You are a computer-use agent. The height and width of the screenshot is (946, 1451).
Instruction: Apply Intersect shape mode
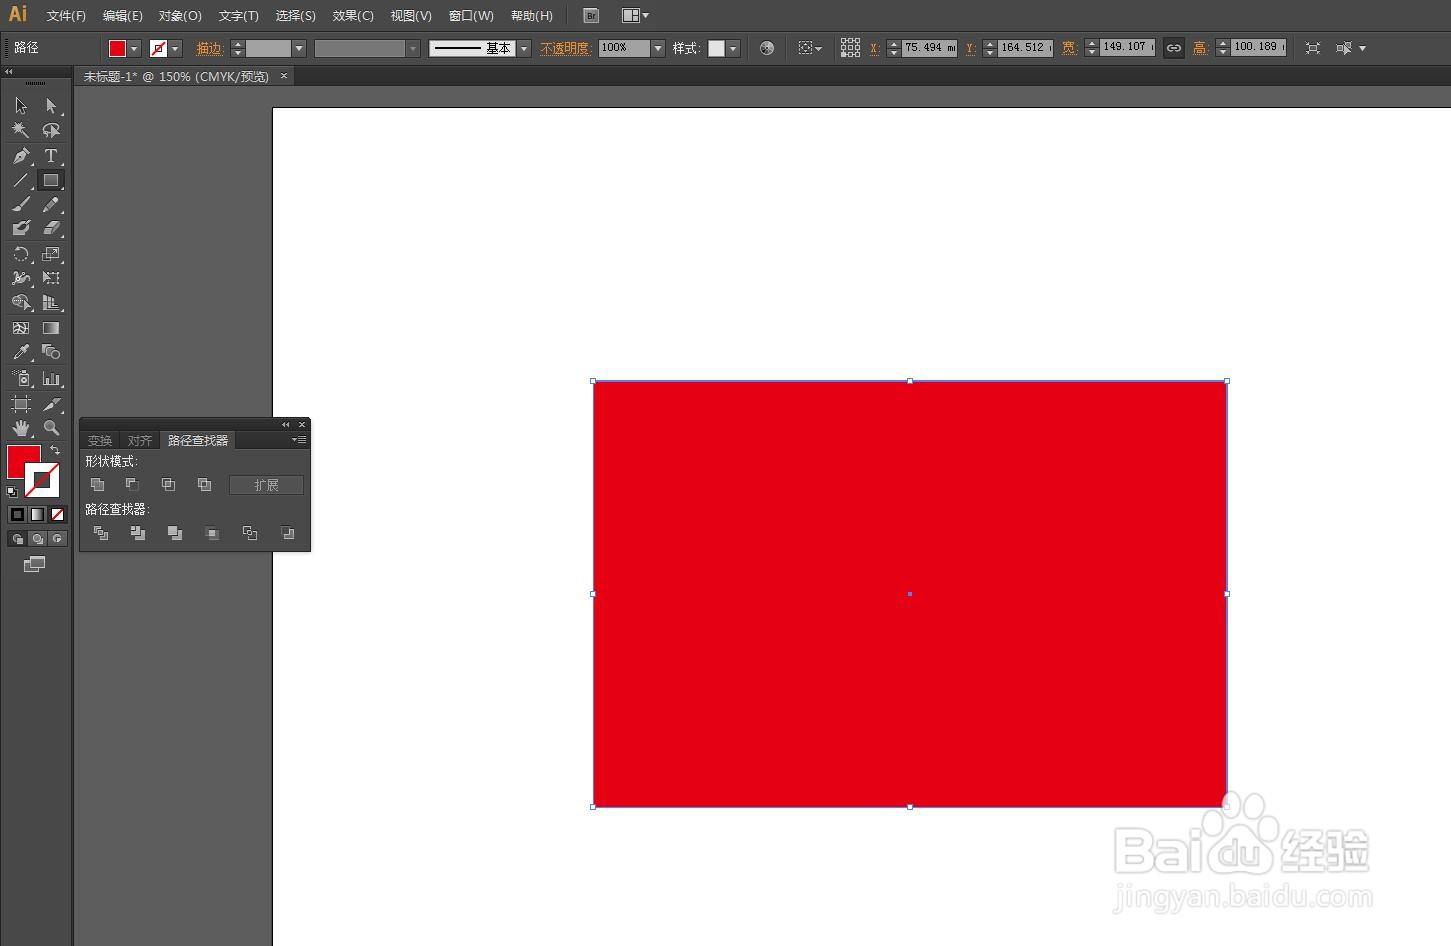click(x=169, y=485)
